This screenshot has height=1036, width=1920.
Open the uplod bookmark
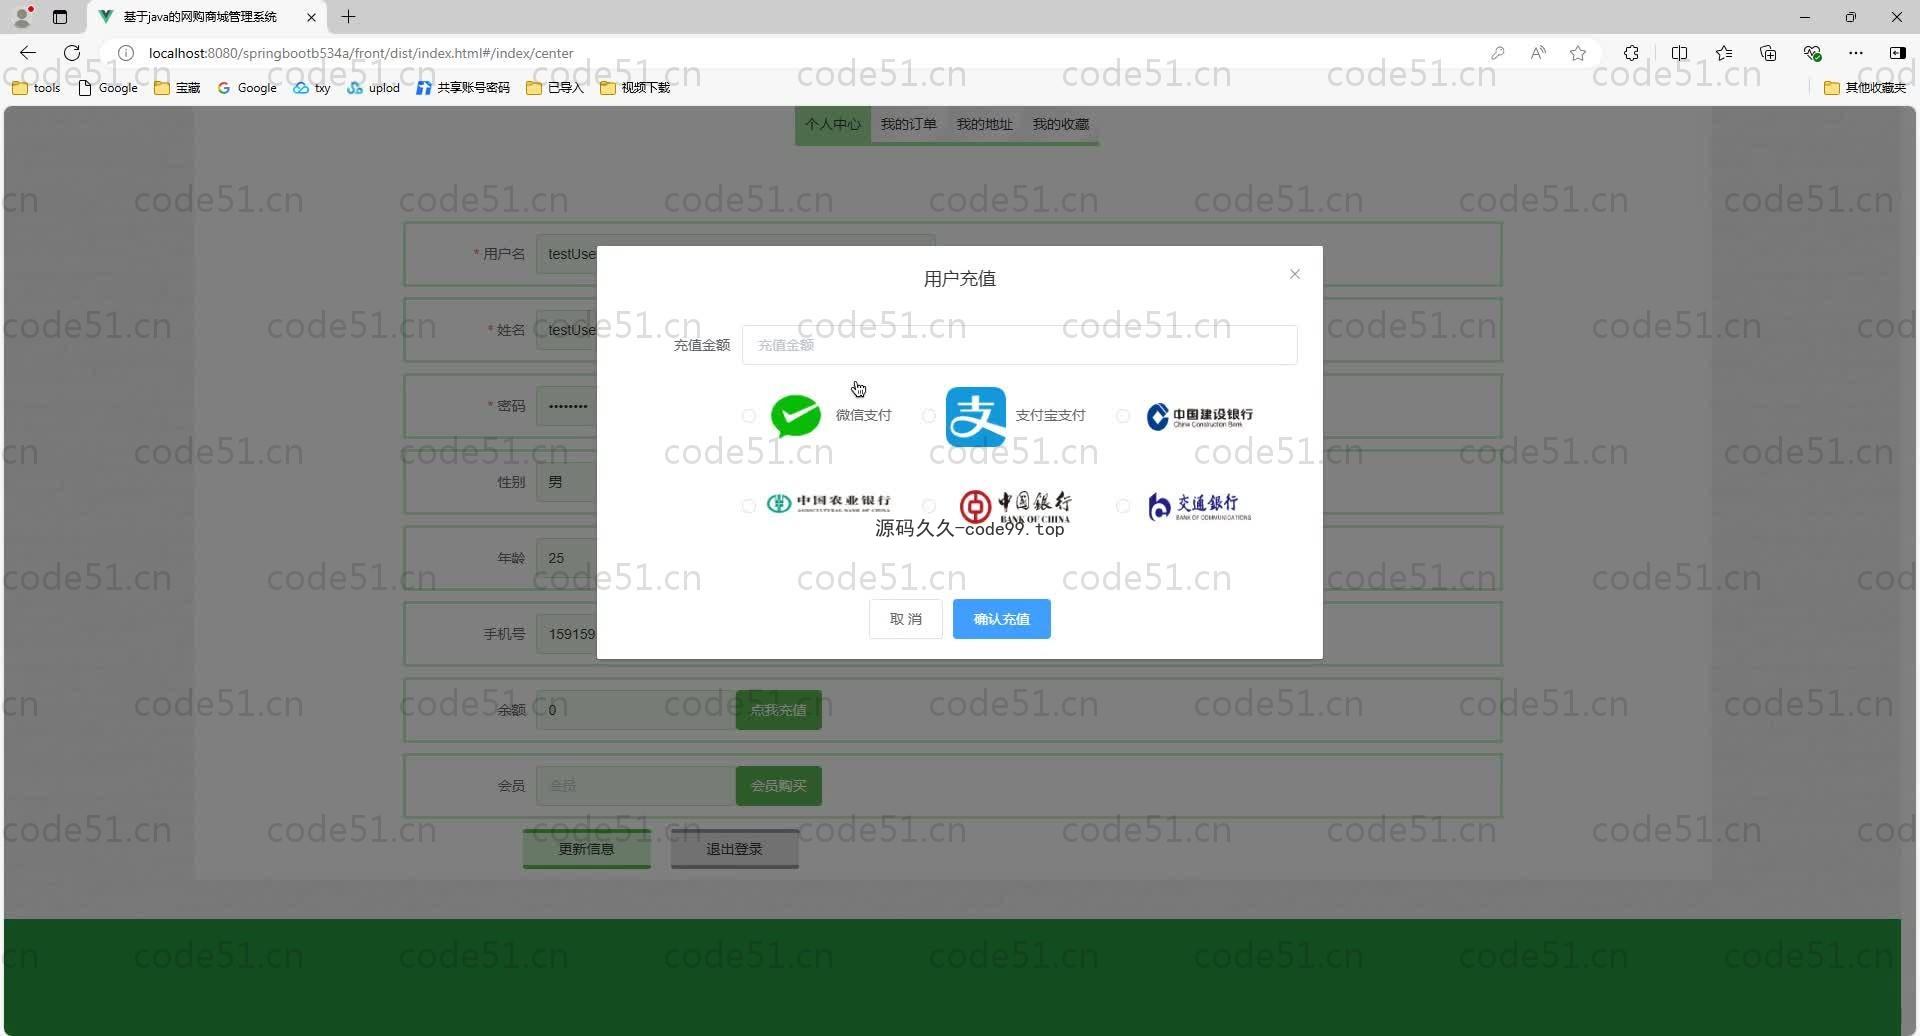click(374, 88)
